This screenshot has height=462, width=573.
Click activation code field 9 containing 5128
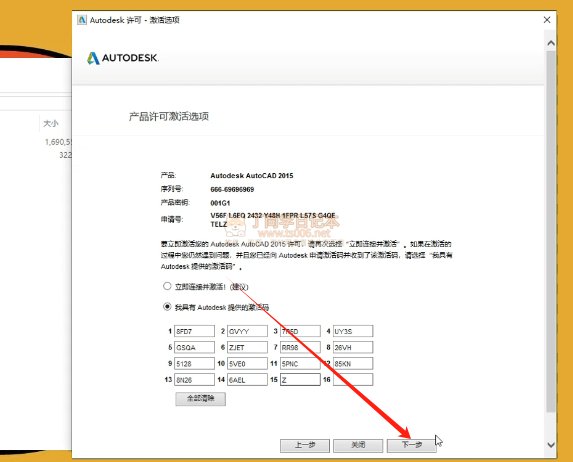[194, 363]
